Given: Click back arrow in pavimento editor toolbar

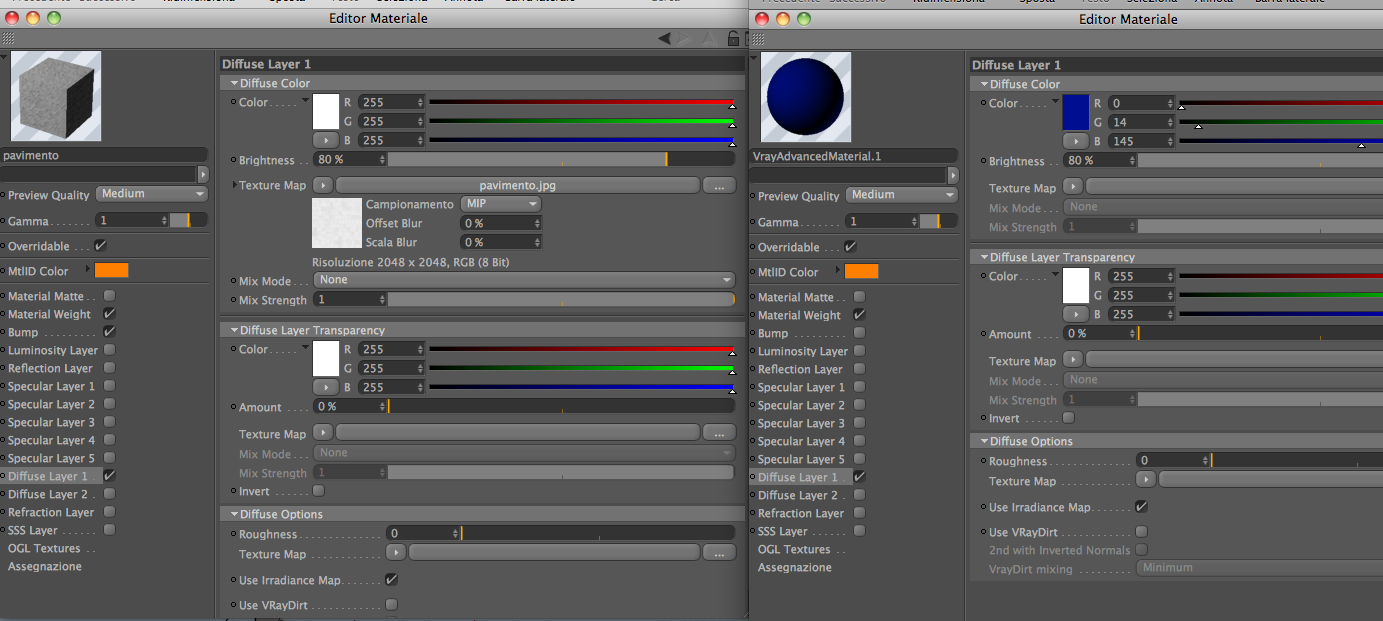Looking at the screenshot, I should coord(664,38).
